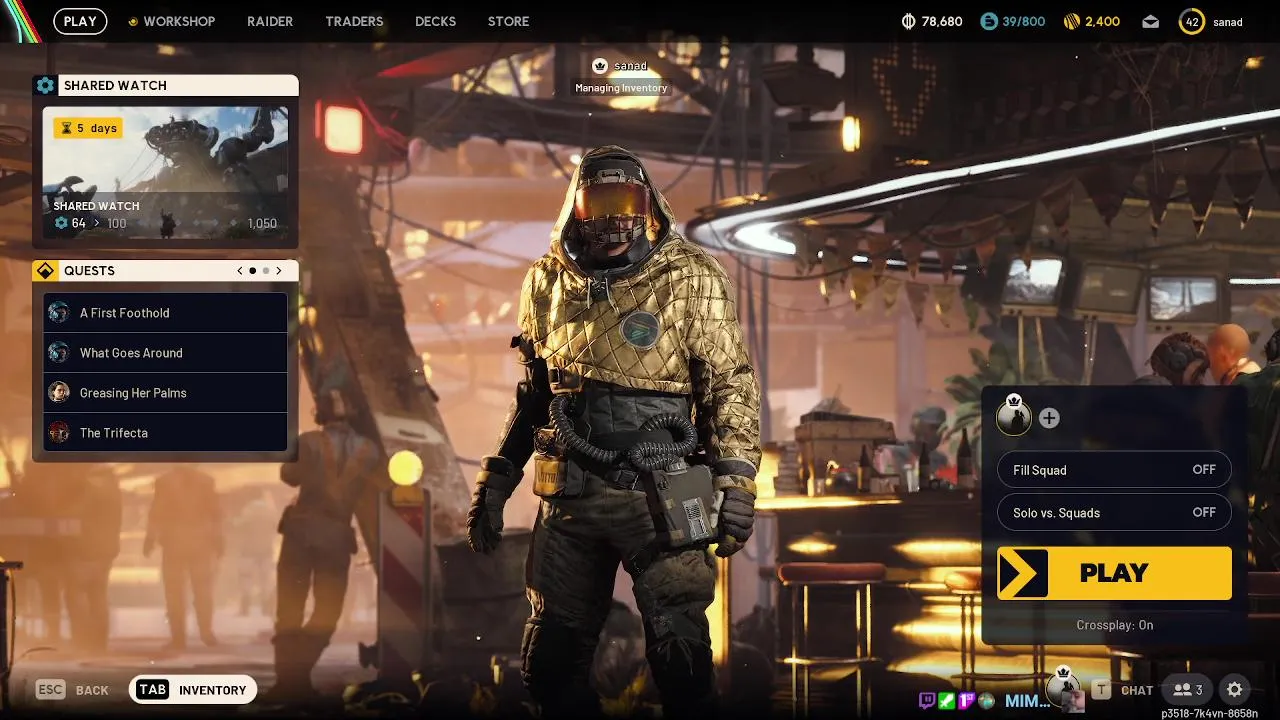
Task: Start matchmaking with the yellow Play button
Action: coord(1114,573)
